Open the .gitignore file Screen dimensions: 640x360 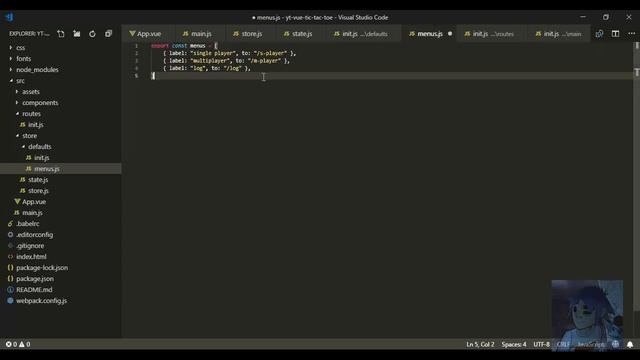[x=30, y=246]
